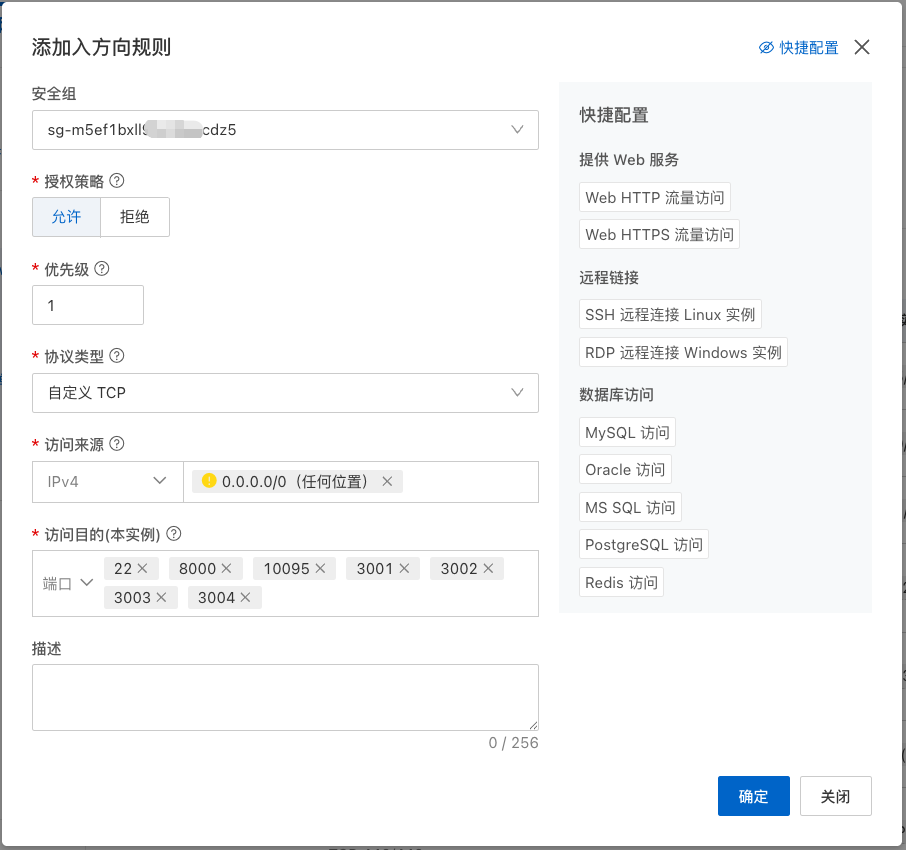The height and width of the screenshot is (850, 906).
Task: Select the 拒绝 authorization policy
Action: coord(135,217)
